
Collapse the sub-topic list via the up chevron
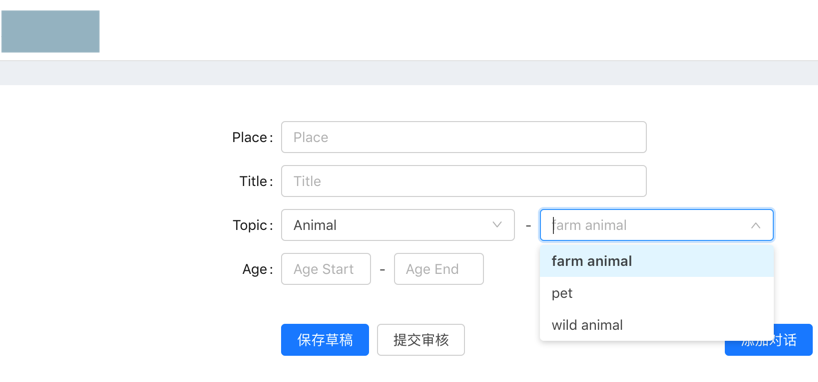click(755, 225)
